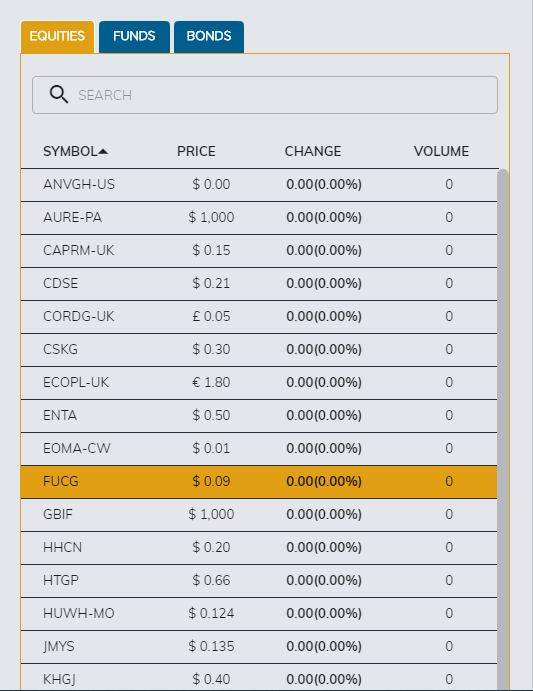
Task: Choose the CAPRM-UK equity row
Action: pyautogui.click(x=259, y=251)
